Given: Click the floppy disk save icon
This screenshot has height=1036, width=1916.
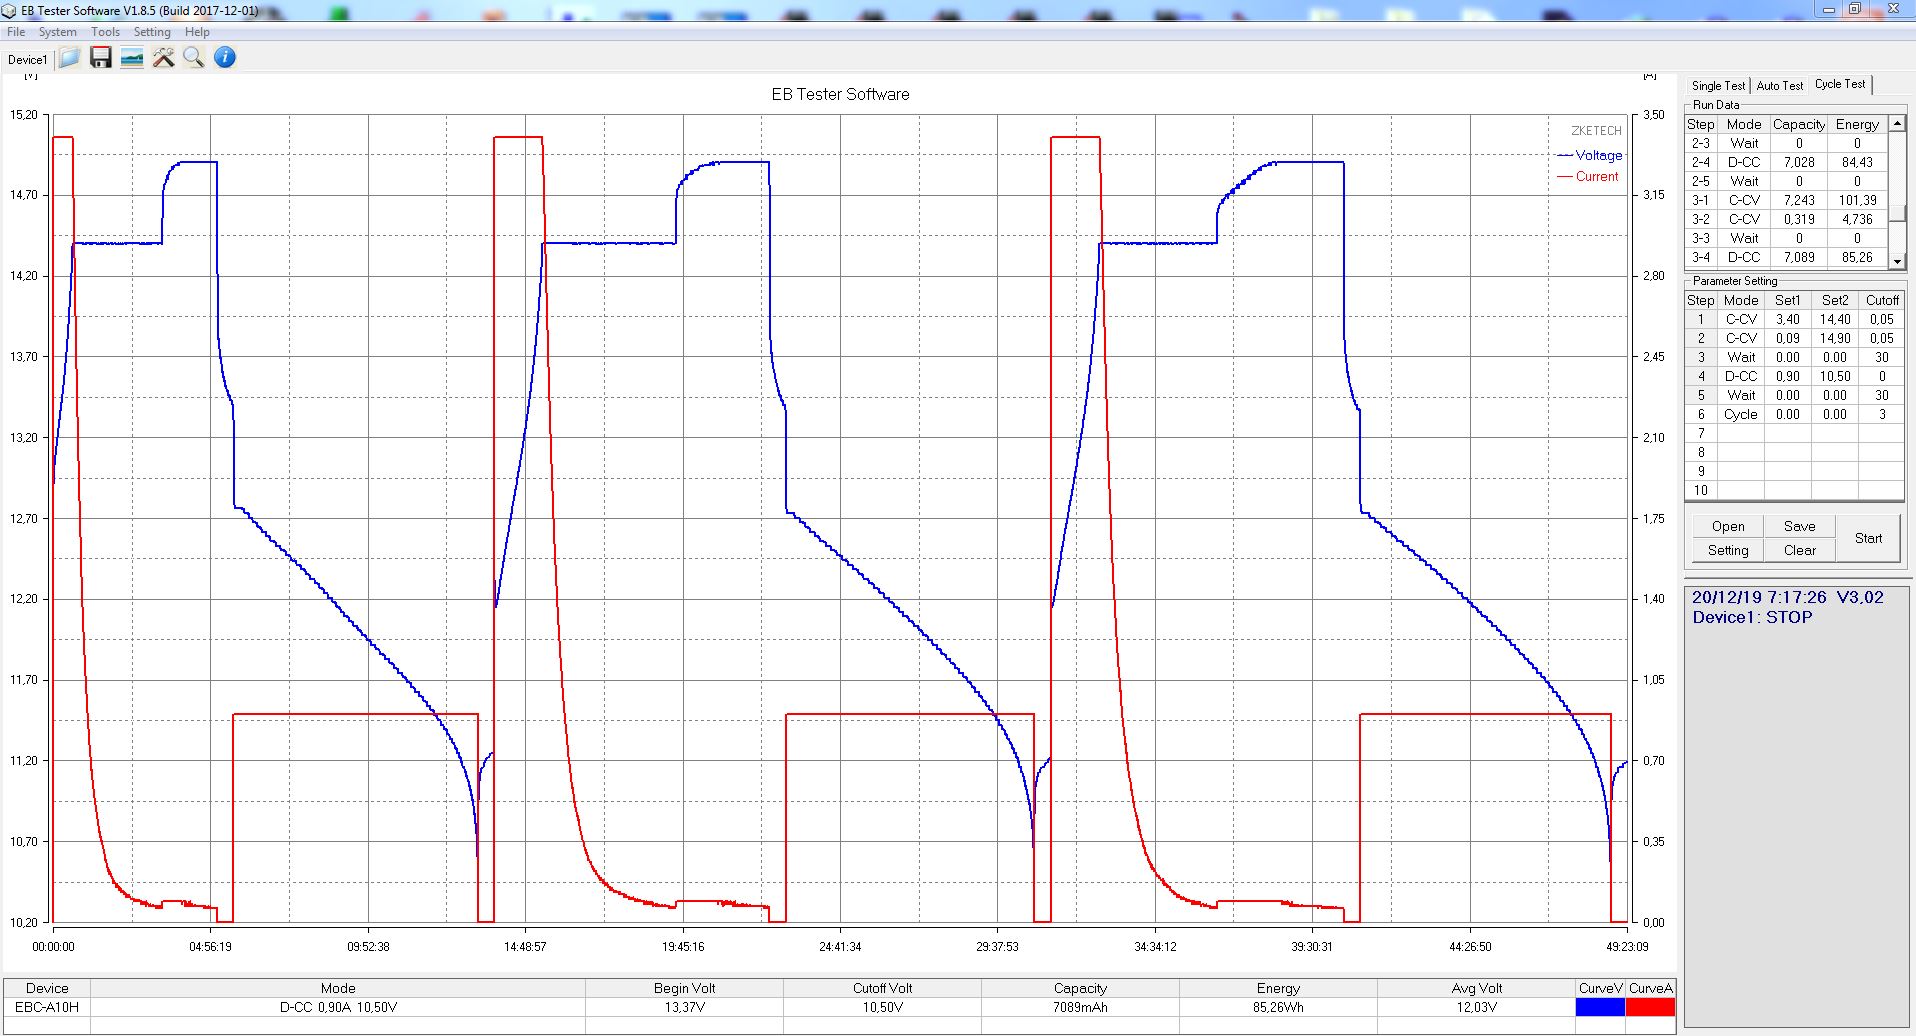Looking at the screenshot, I should 100,58.
